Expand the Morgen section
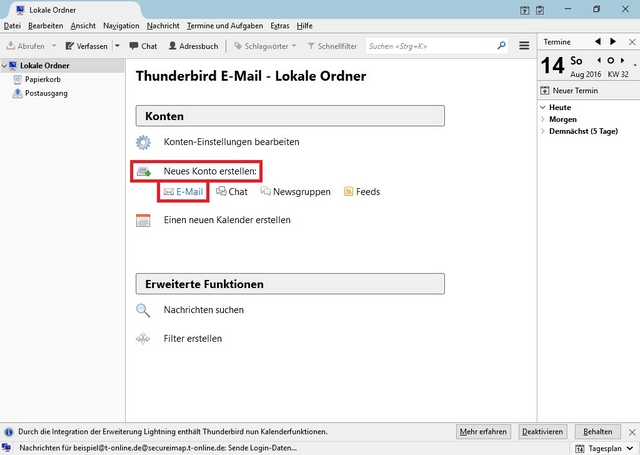640x455 pixels. (x=543, y=119)
